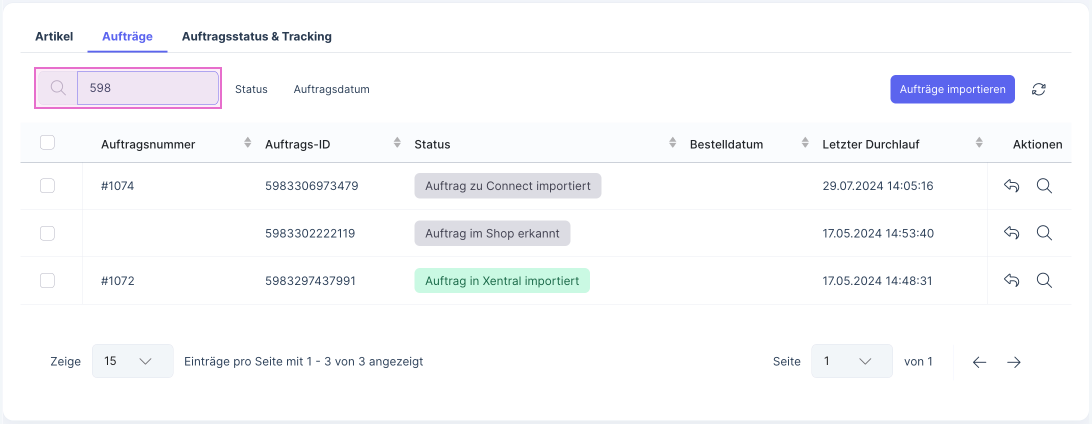This screenshot has height=424, width=1092.
Task: Go to previous page arrow
Action: click(x=980, y=362)
